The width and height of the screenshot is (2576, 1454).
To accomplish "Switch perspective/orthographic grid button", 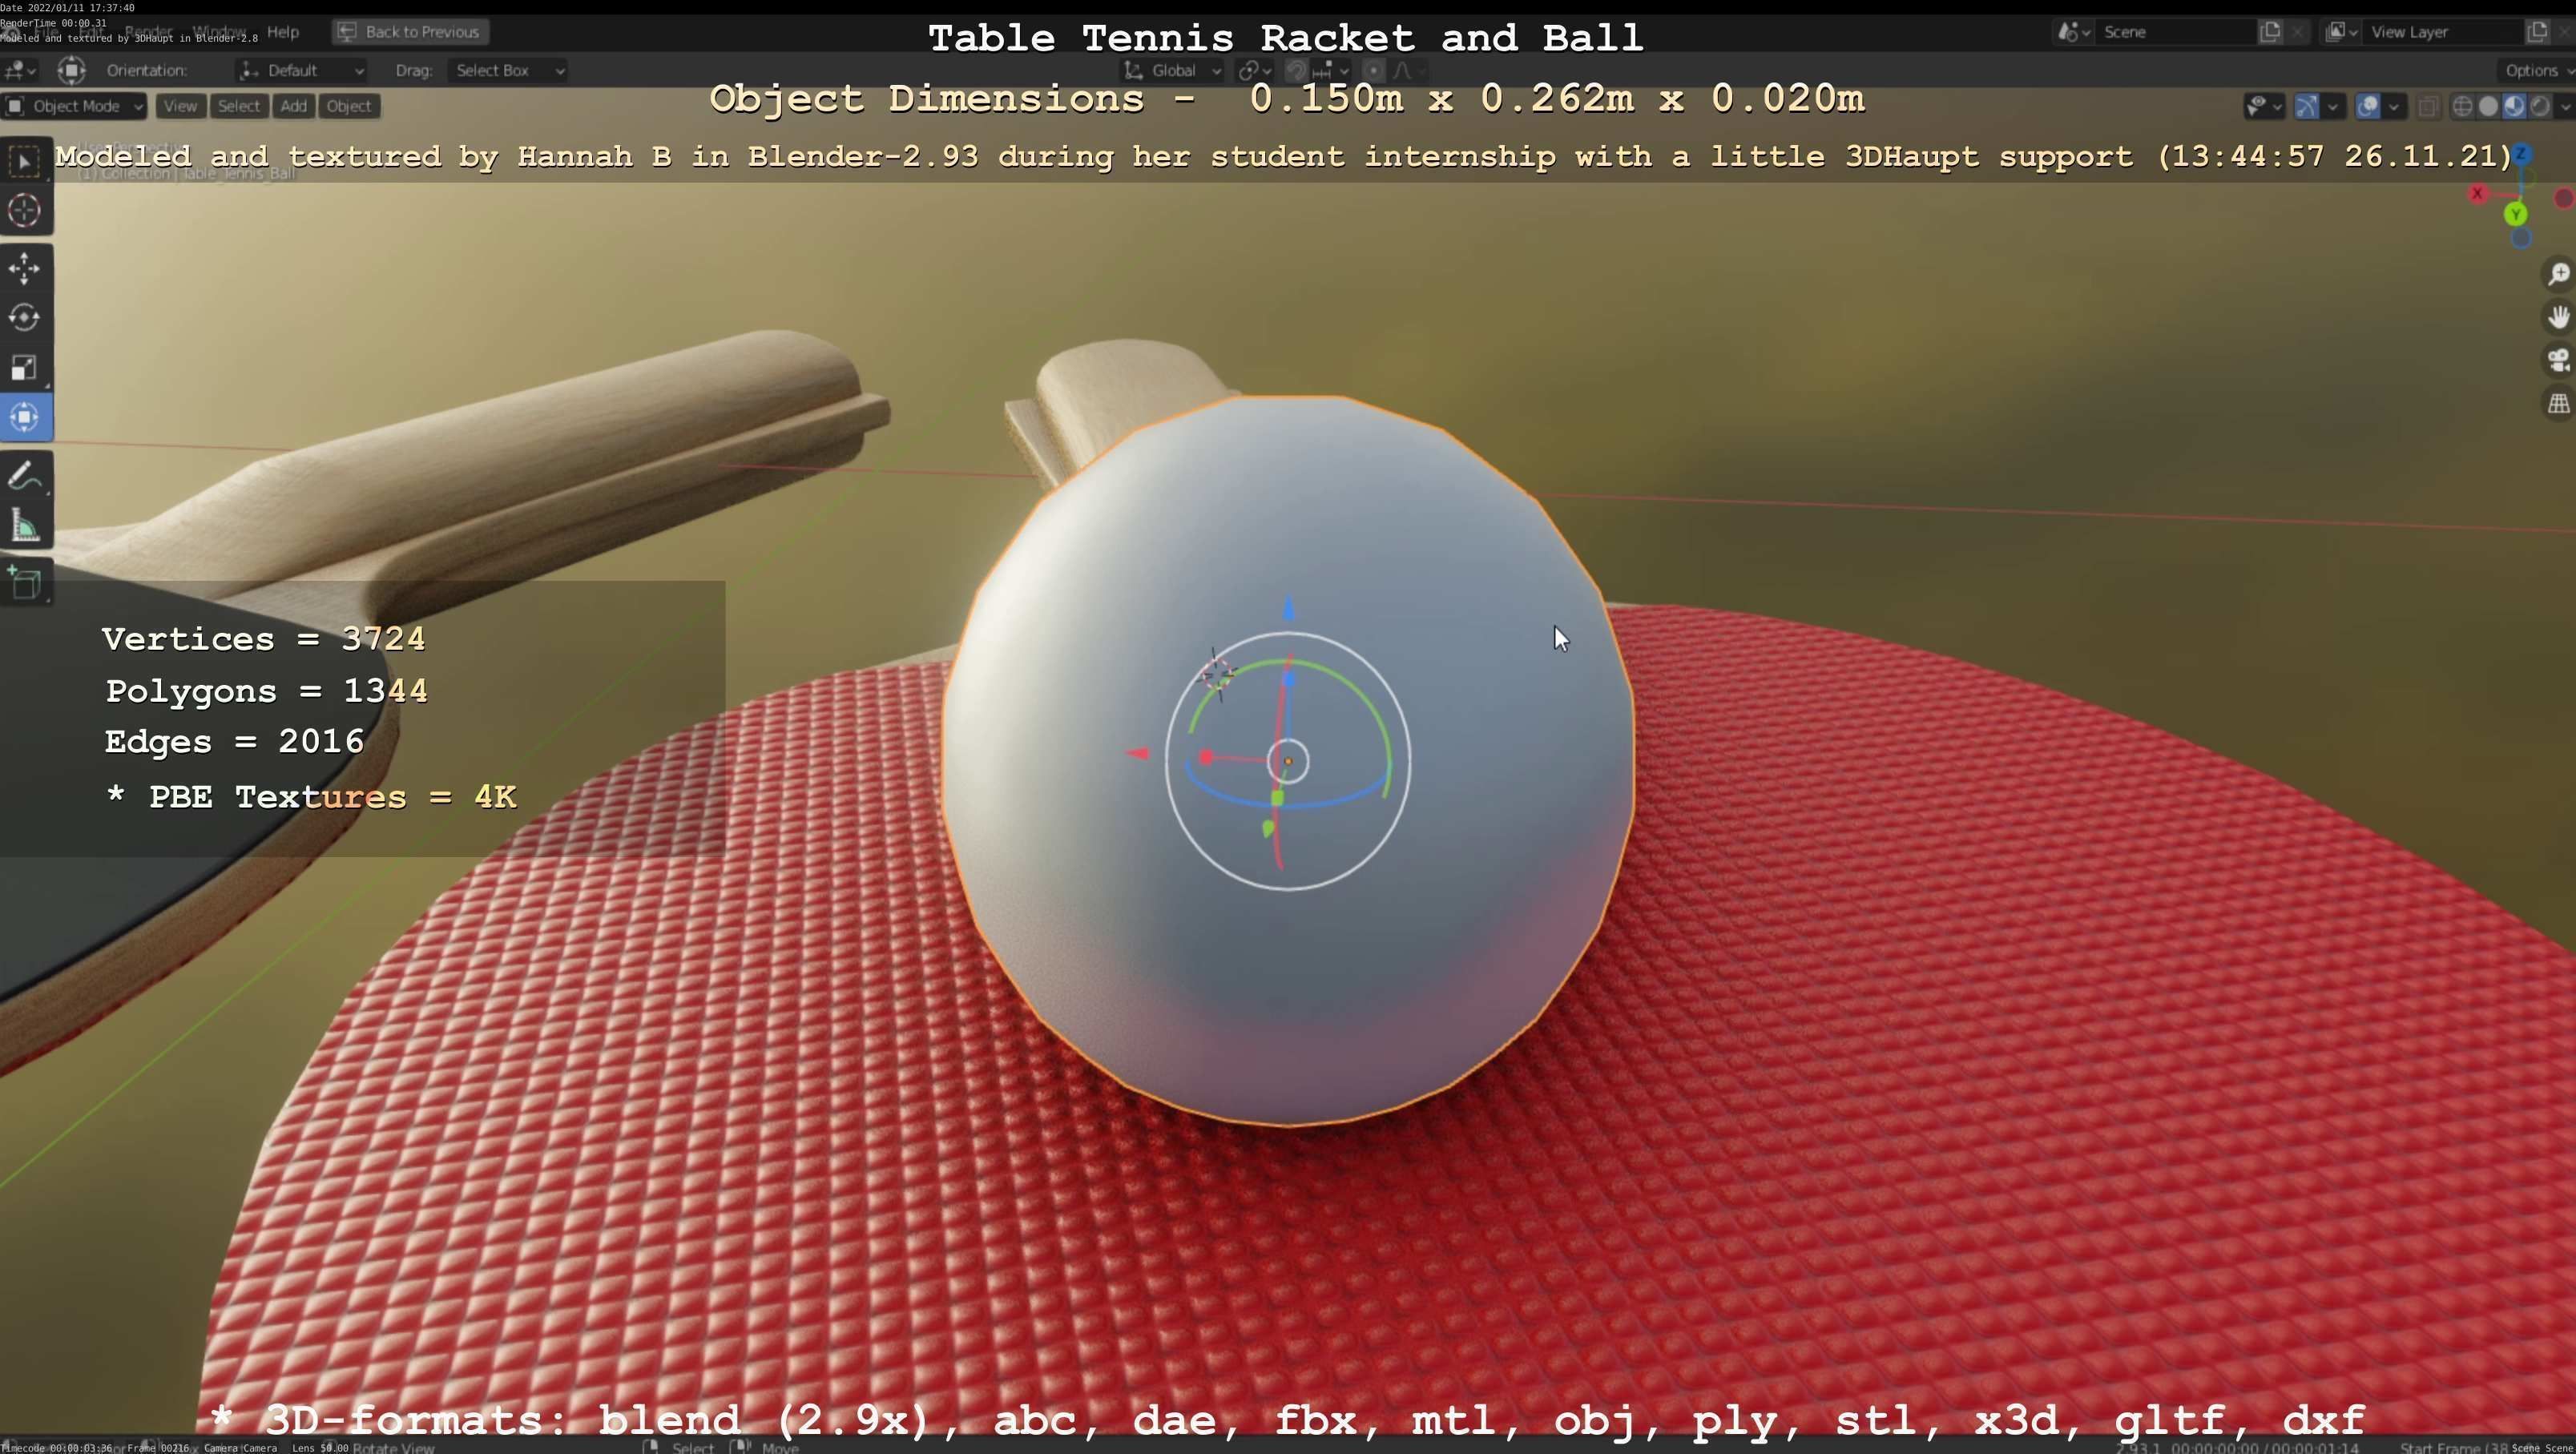I will [2558, 404].
